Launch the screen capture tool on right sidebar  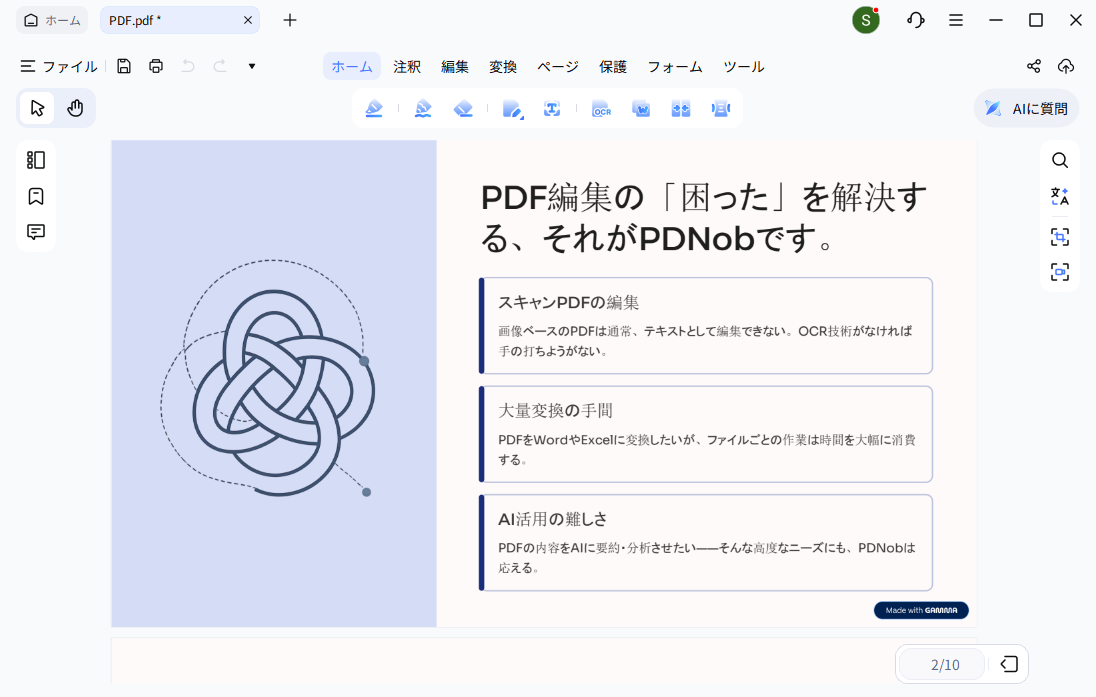(1060, 237)
